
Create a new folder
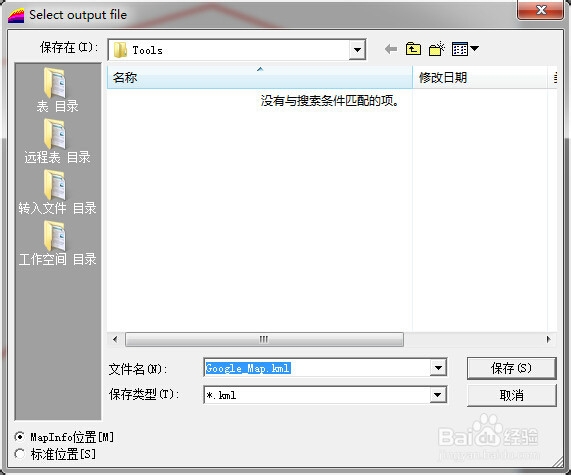(x=437, y=49)
